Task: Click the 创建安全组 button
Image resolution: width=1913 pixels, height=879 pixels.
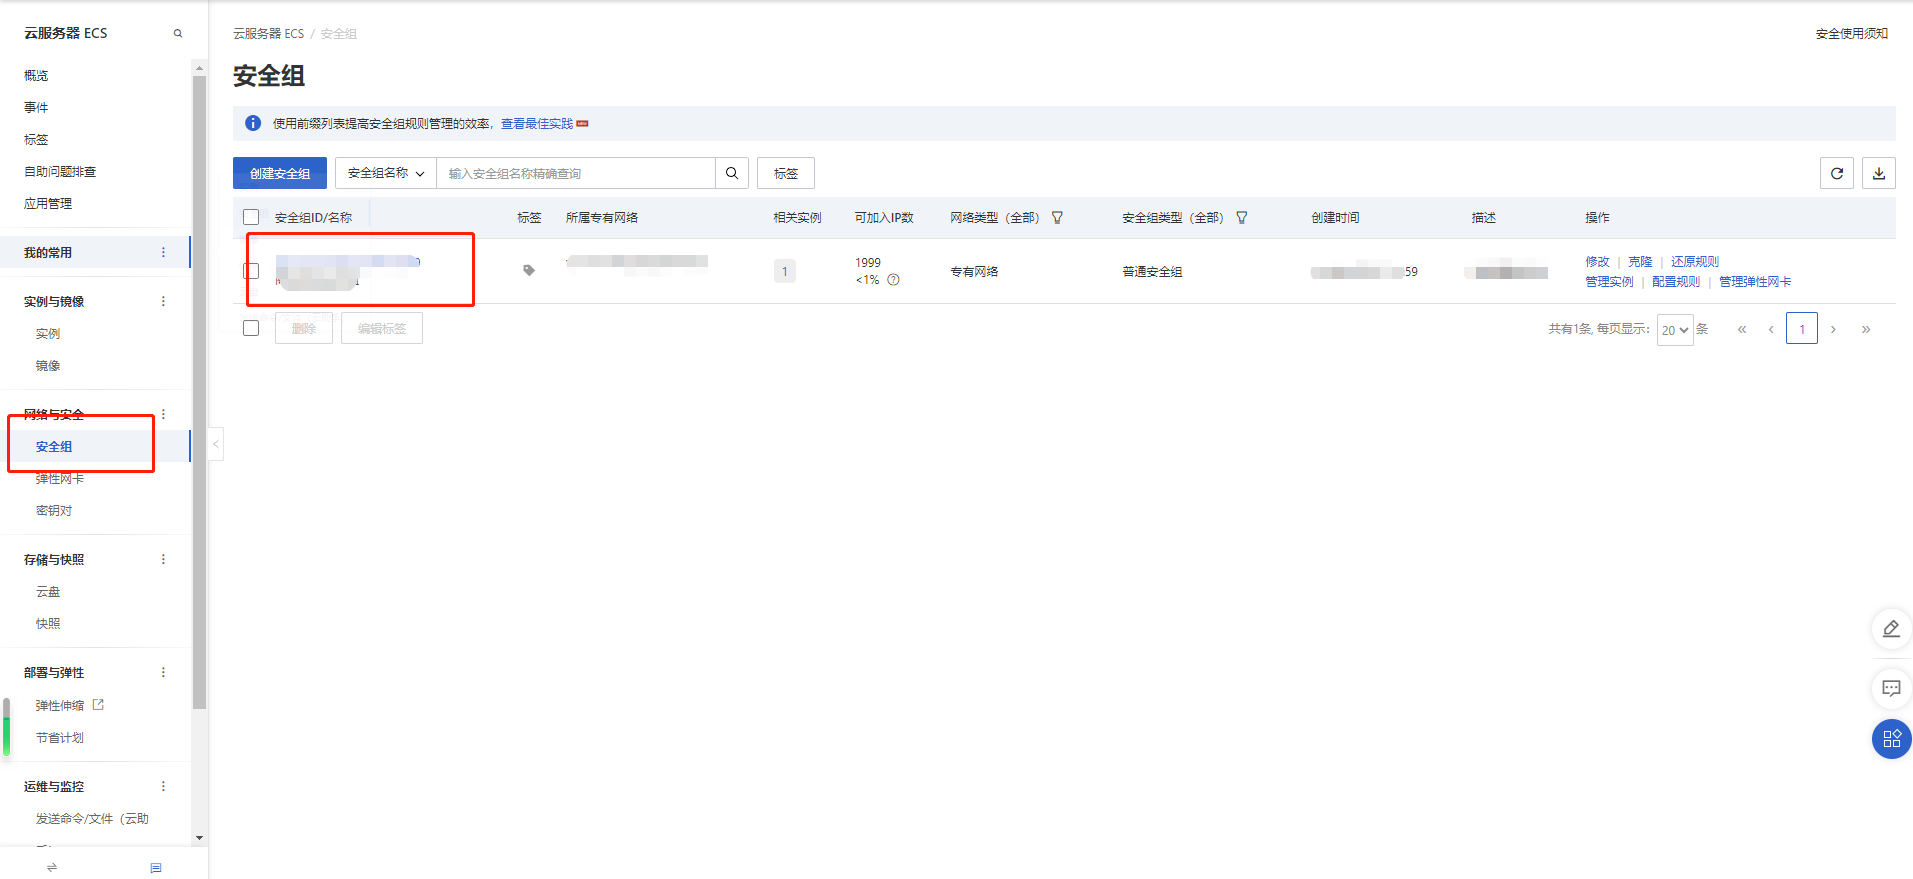Action: (x=280, y=173)
